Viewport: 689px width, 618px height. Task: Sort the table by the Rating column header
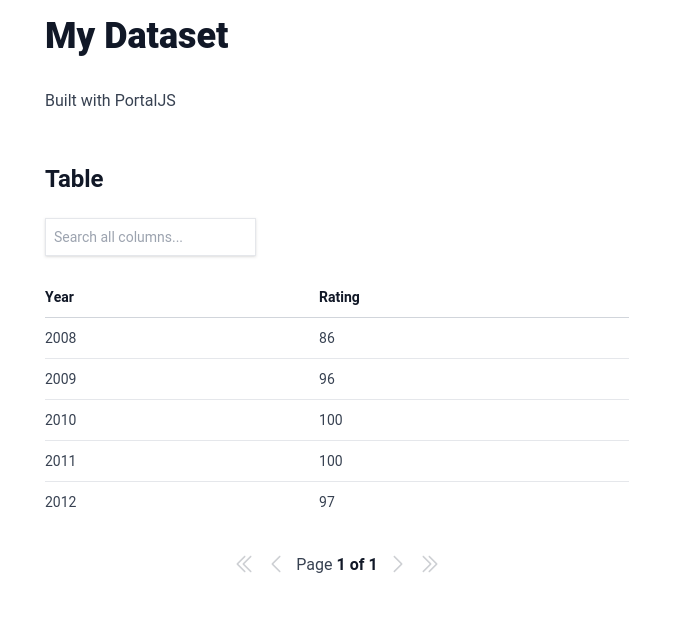pos(339,297)
